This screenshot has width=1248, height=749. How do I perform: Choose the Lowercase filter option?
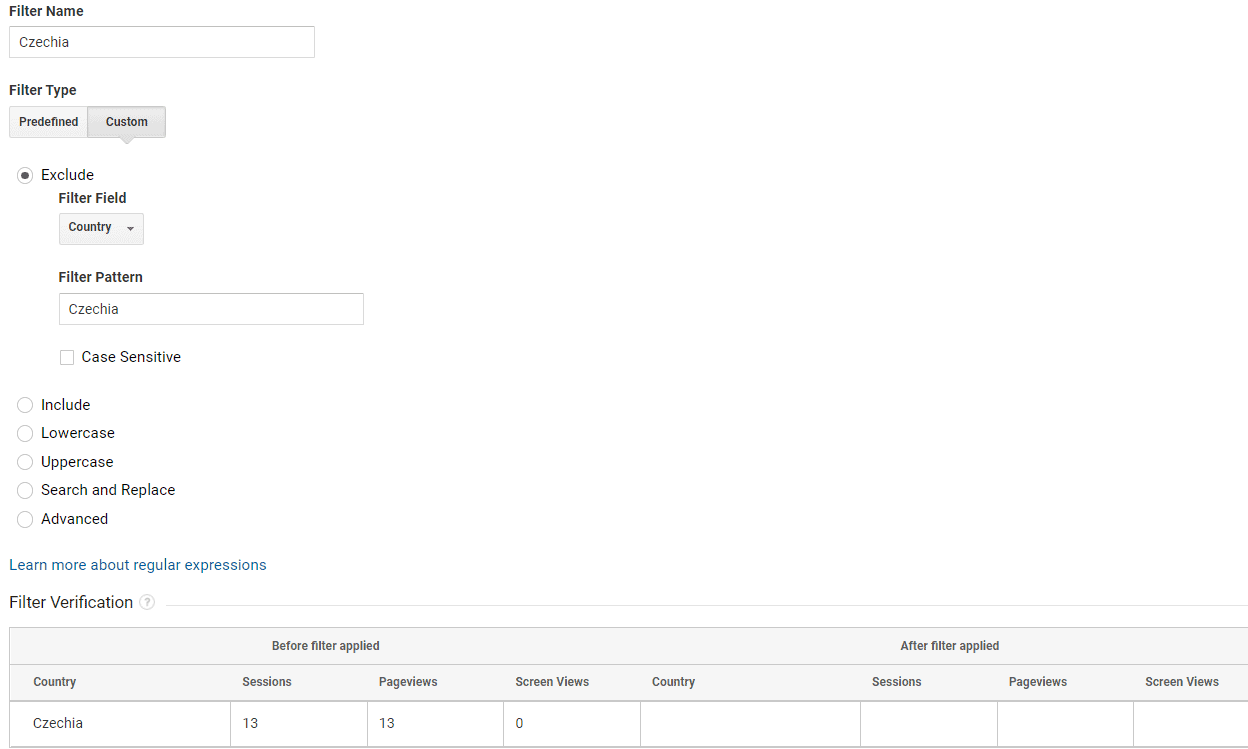point(25,433)
